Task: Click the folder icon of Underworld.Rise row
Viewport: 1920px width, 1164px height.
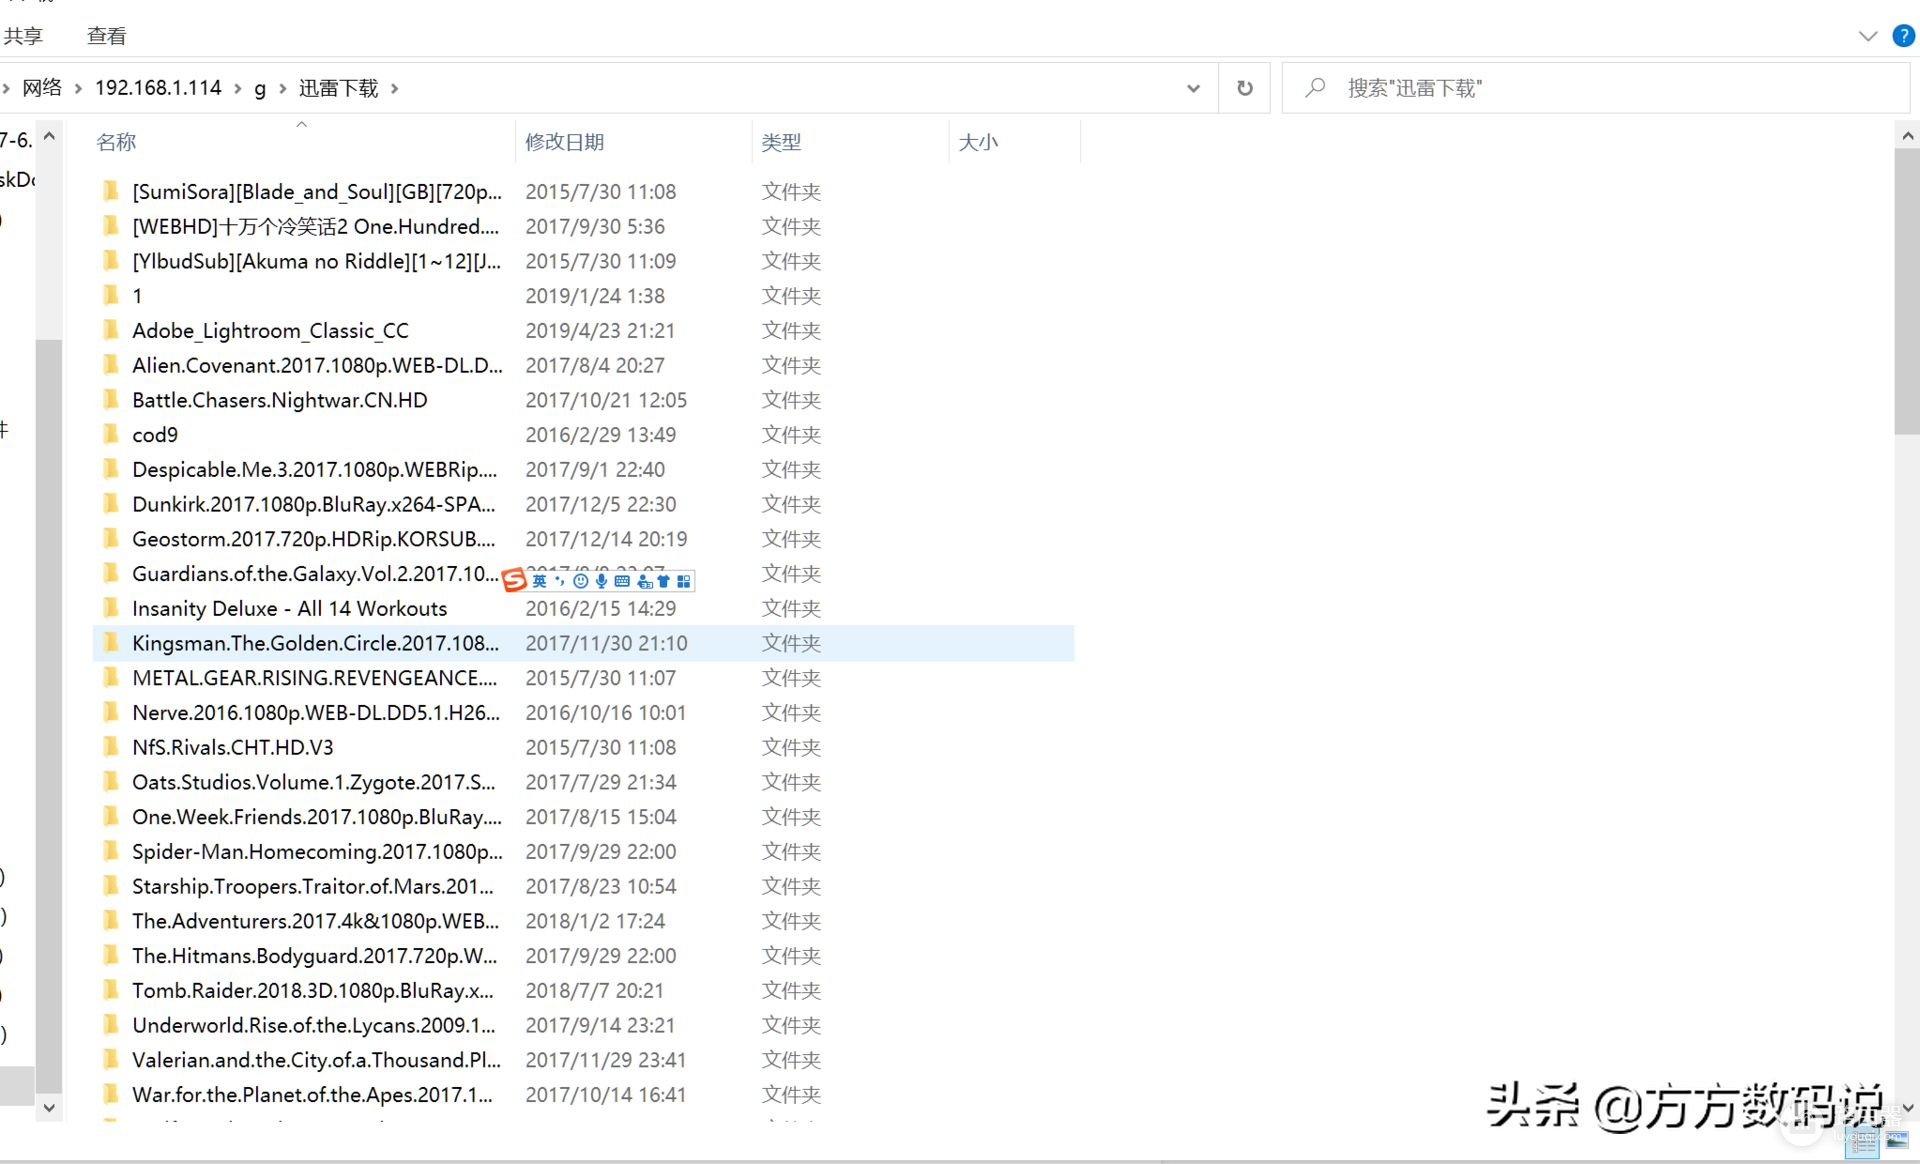Action: point(111,1025)
